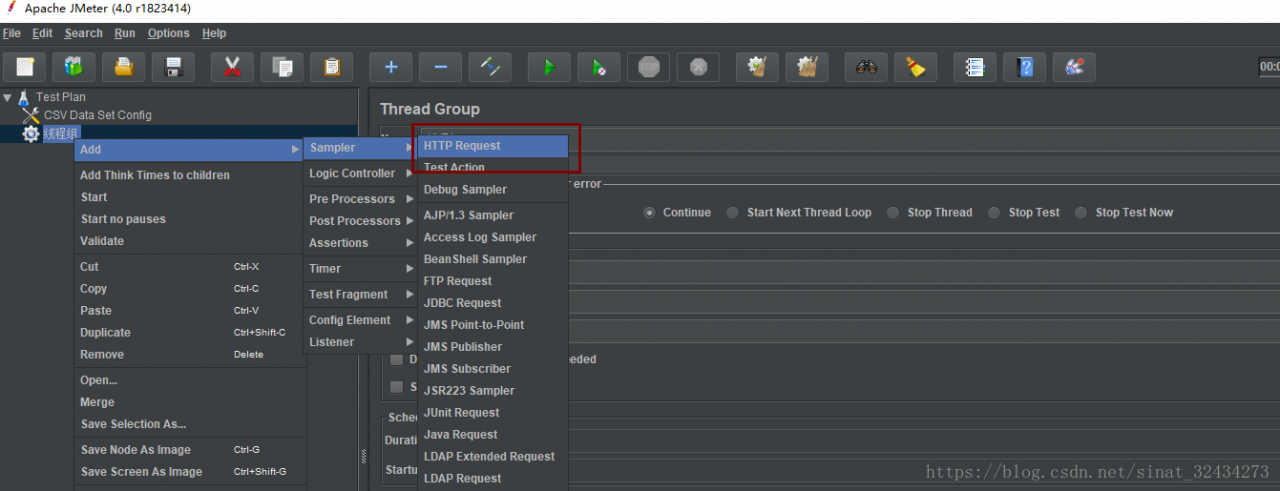
Task: Expand the Add submenu in context menu
Action: click(190, 149)
